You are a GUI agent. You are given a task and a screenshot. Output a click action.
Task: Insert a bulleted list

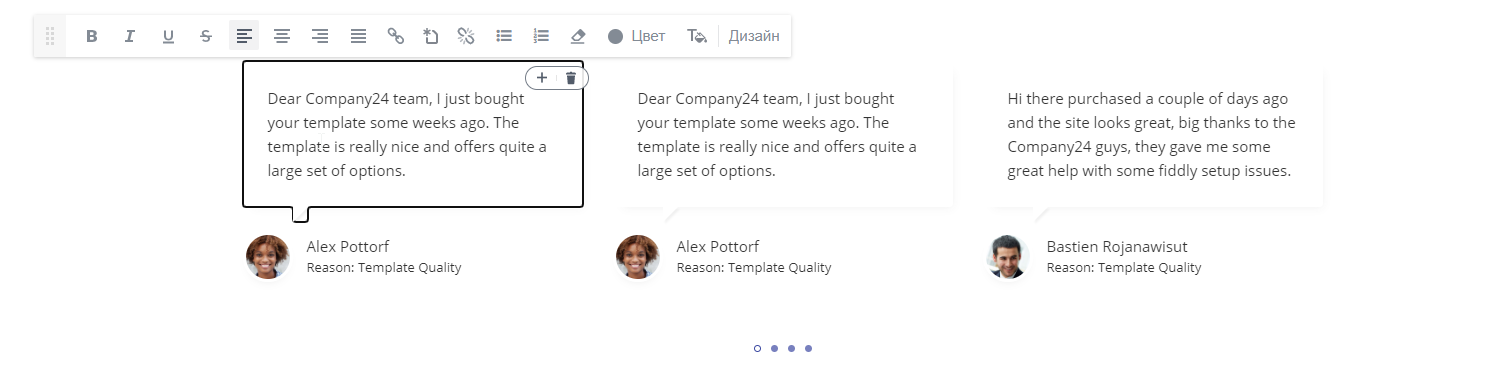[x=504, y=36]
